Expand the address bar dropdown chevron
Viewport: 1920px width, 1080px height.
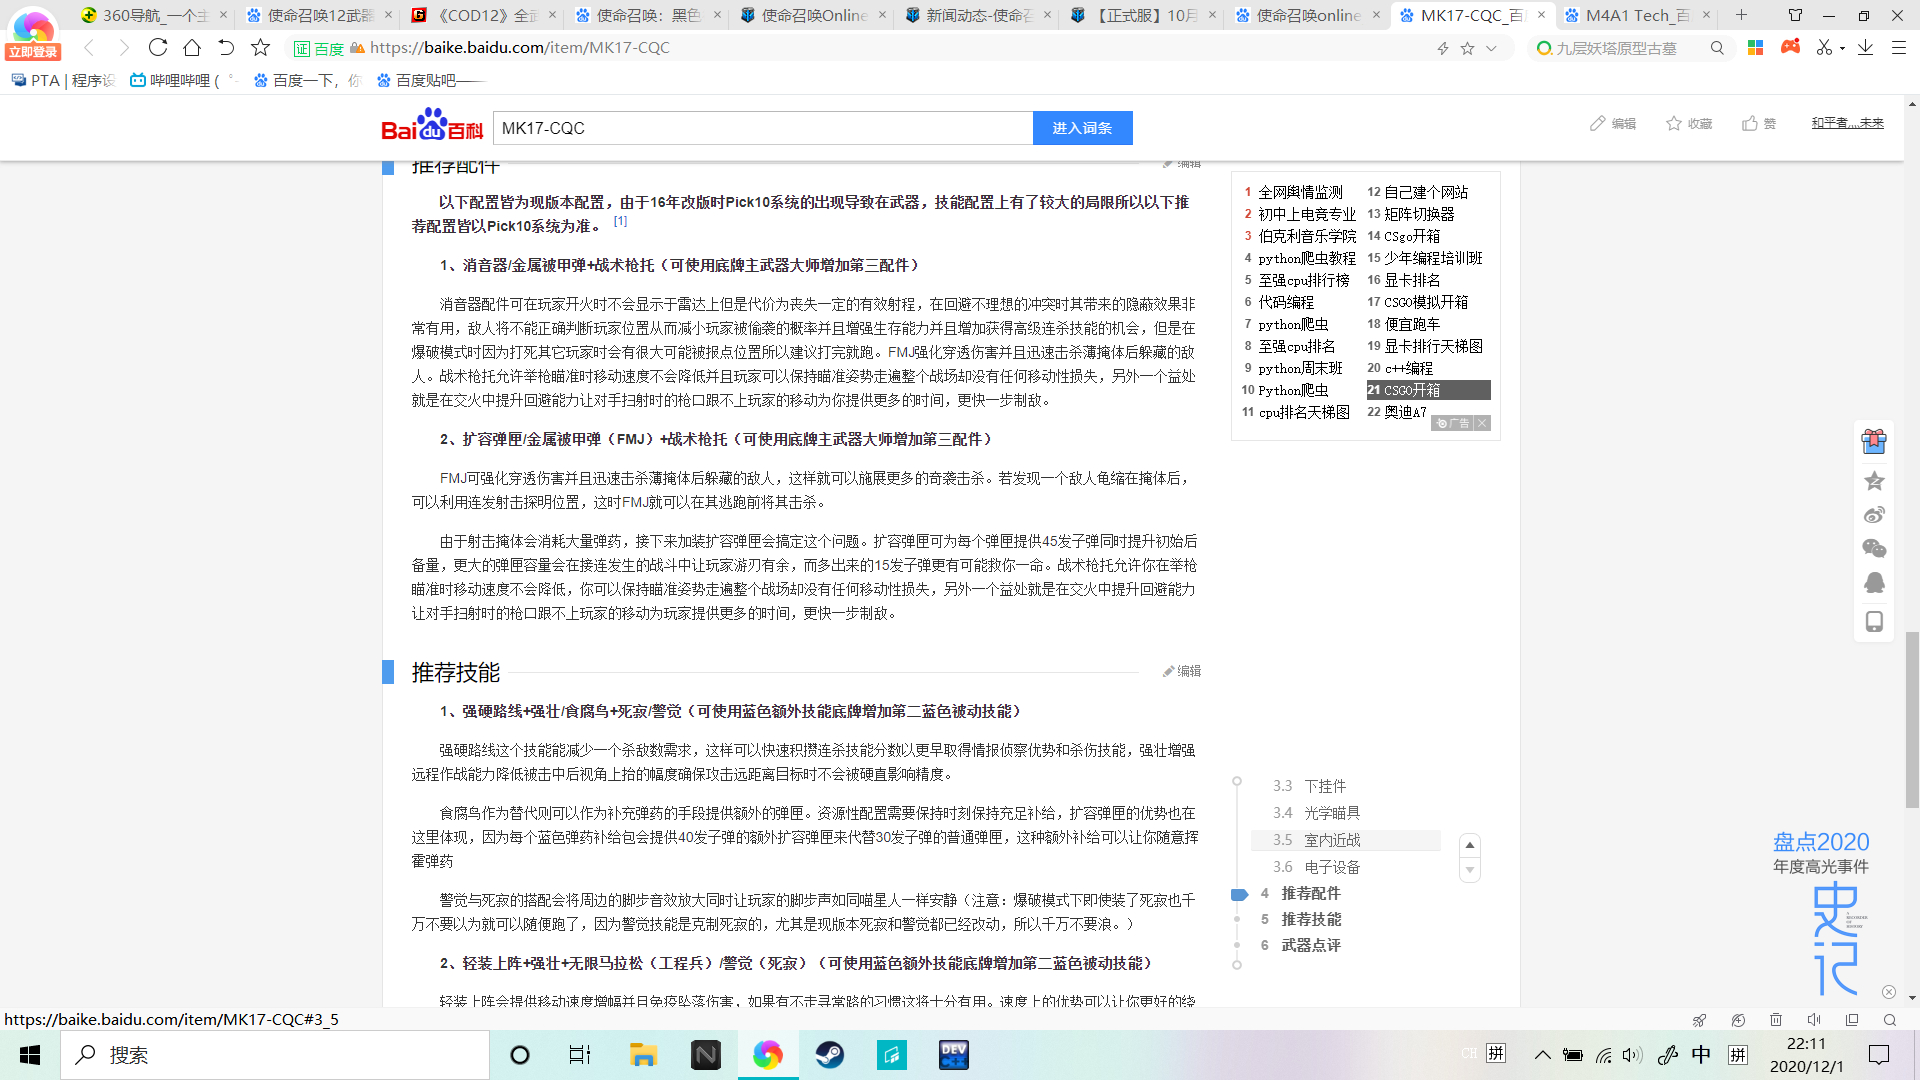tap(1491, 48)
